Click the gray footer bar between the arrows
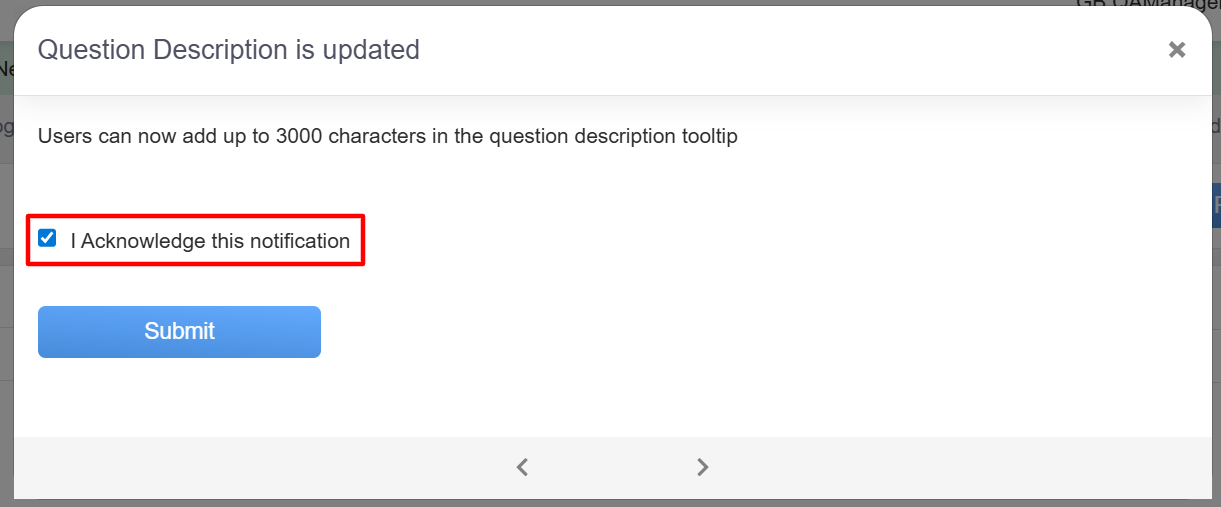 click(612, 467)
